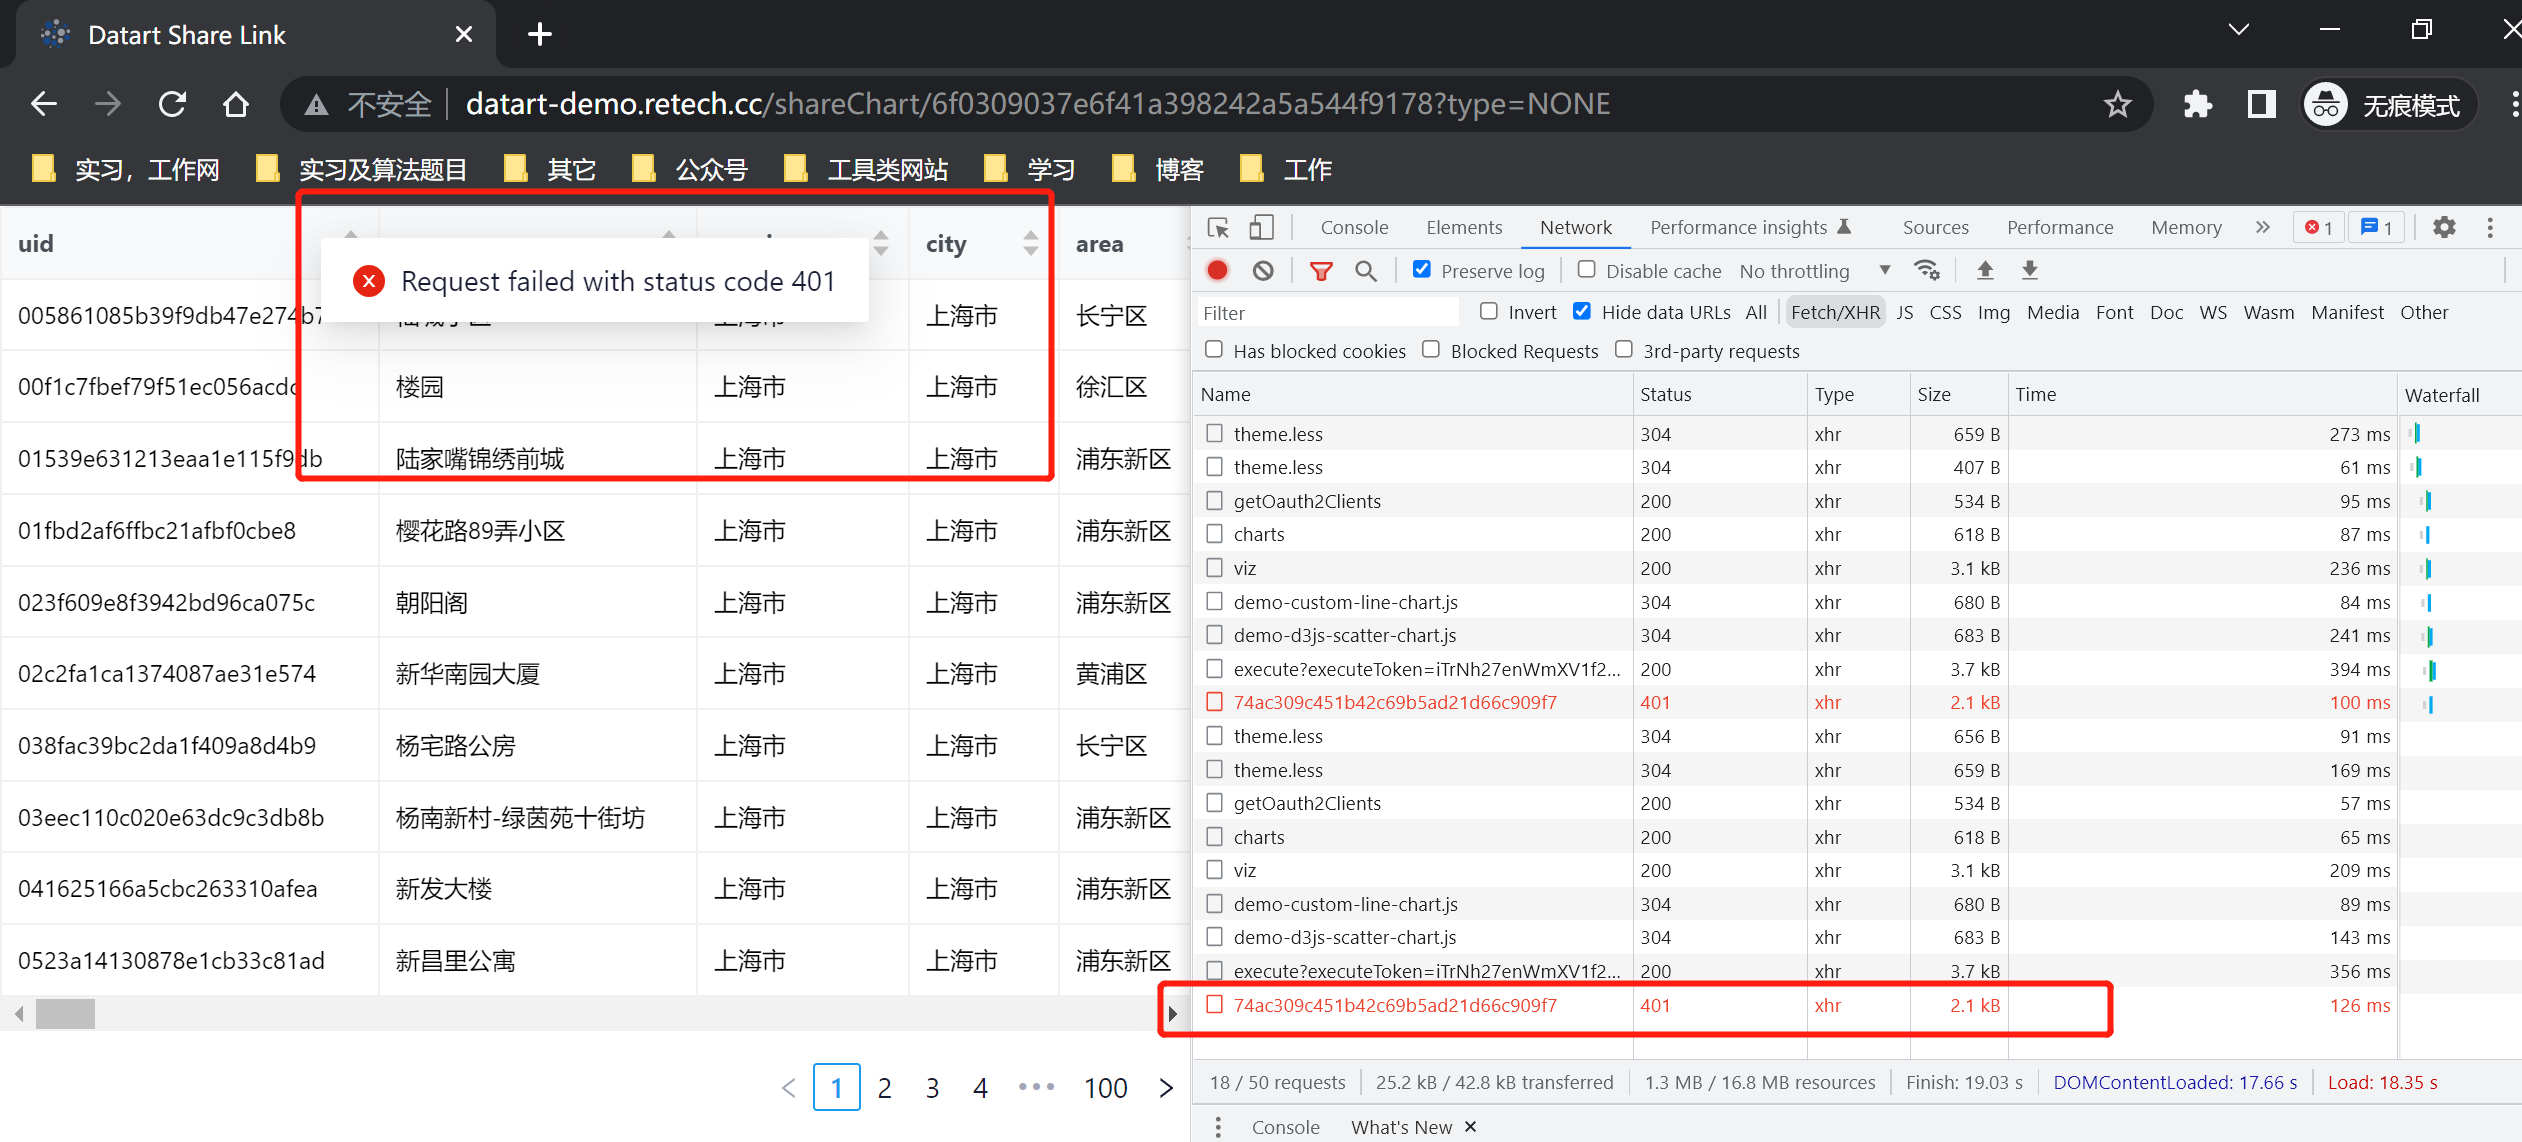
Task: Expand the more tools chevron in DevTools
Action: [x=2262, y=227]
